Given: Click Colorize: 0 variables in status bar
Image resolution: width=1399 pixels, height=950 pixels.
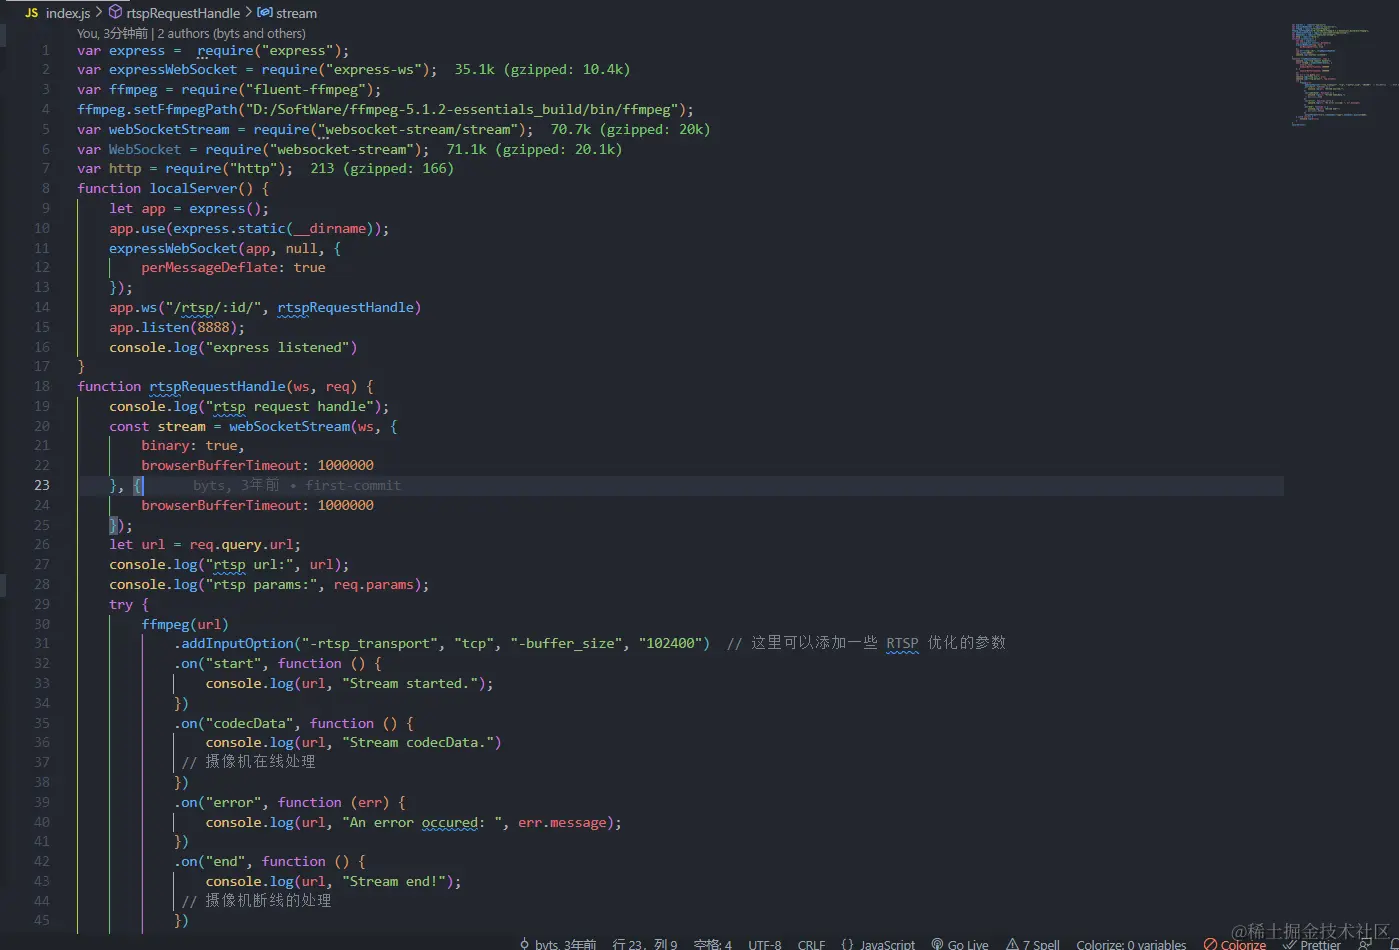Looking at the screenshot, I should 1131,943.
